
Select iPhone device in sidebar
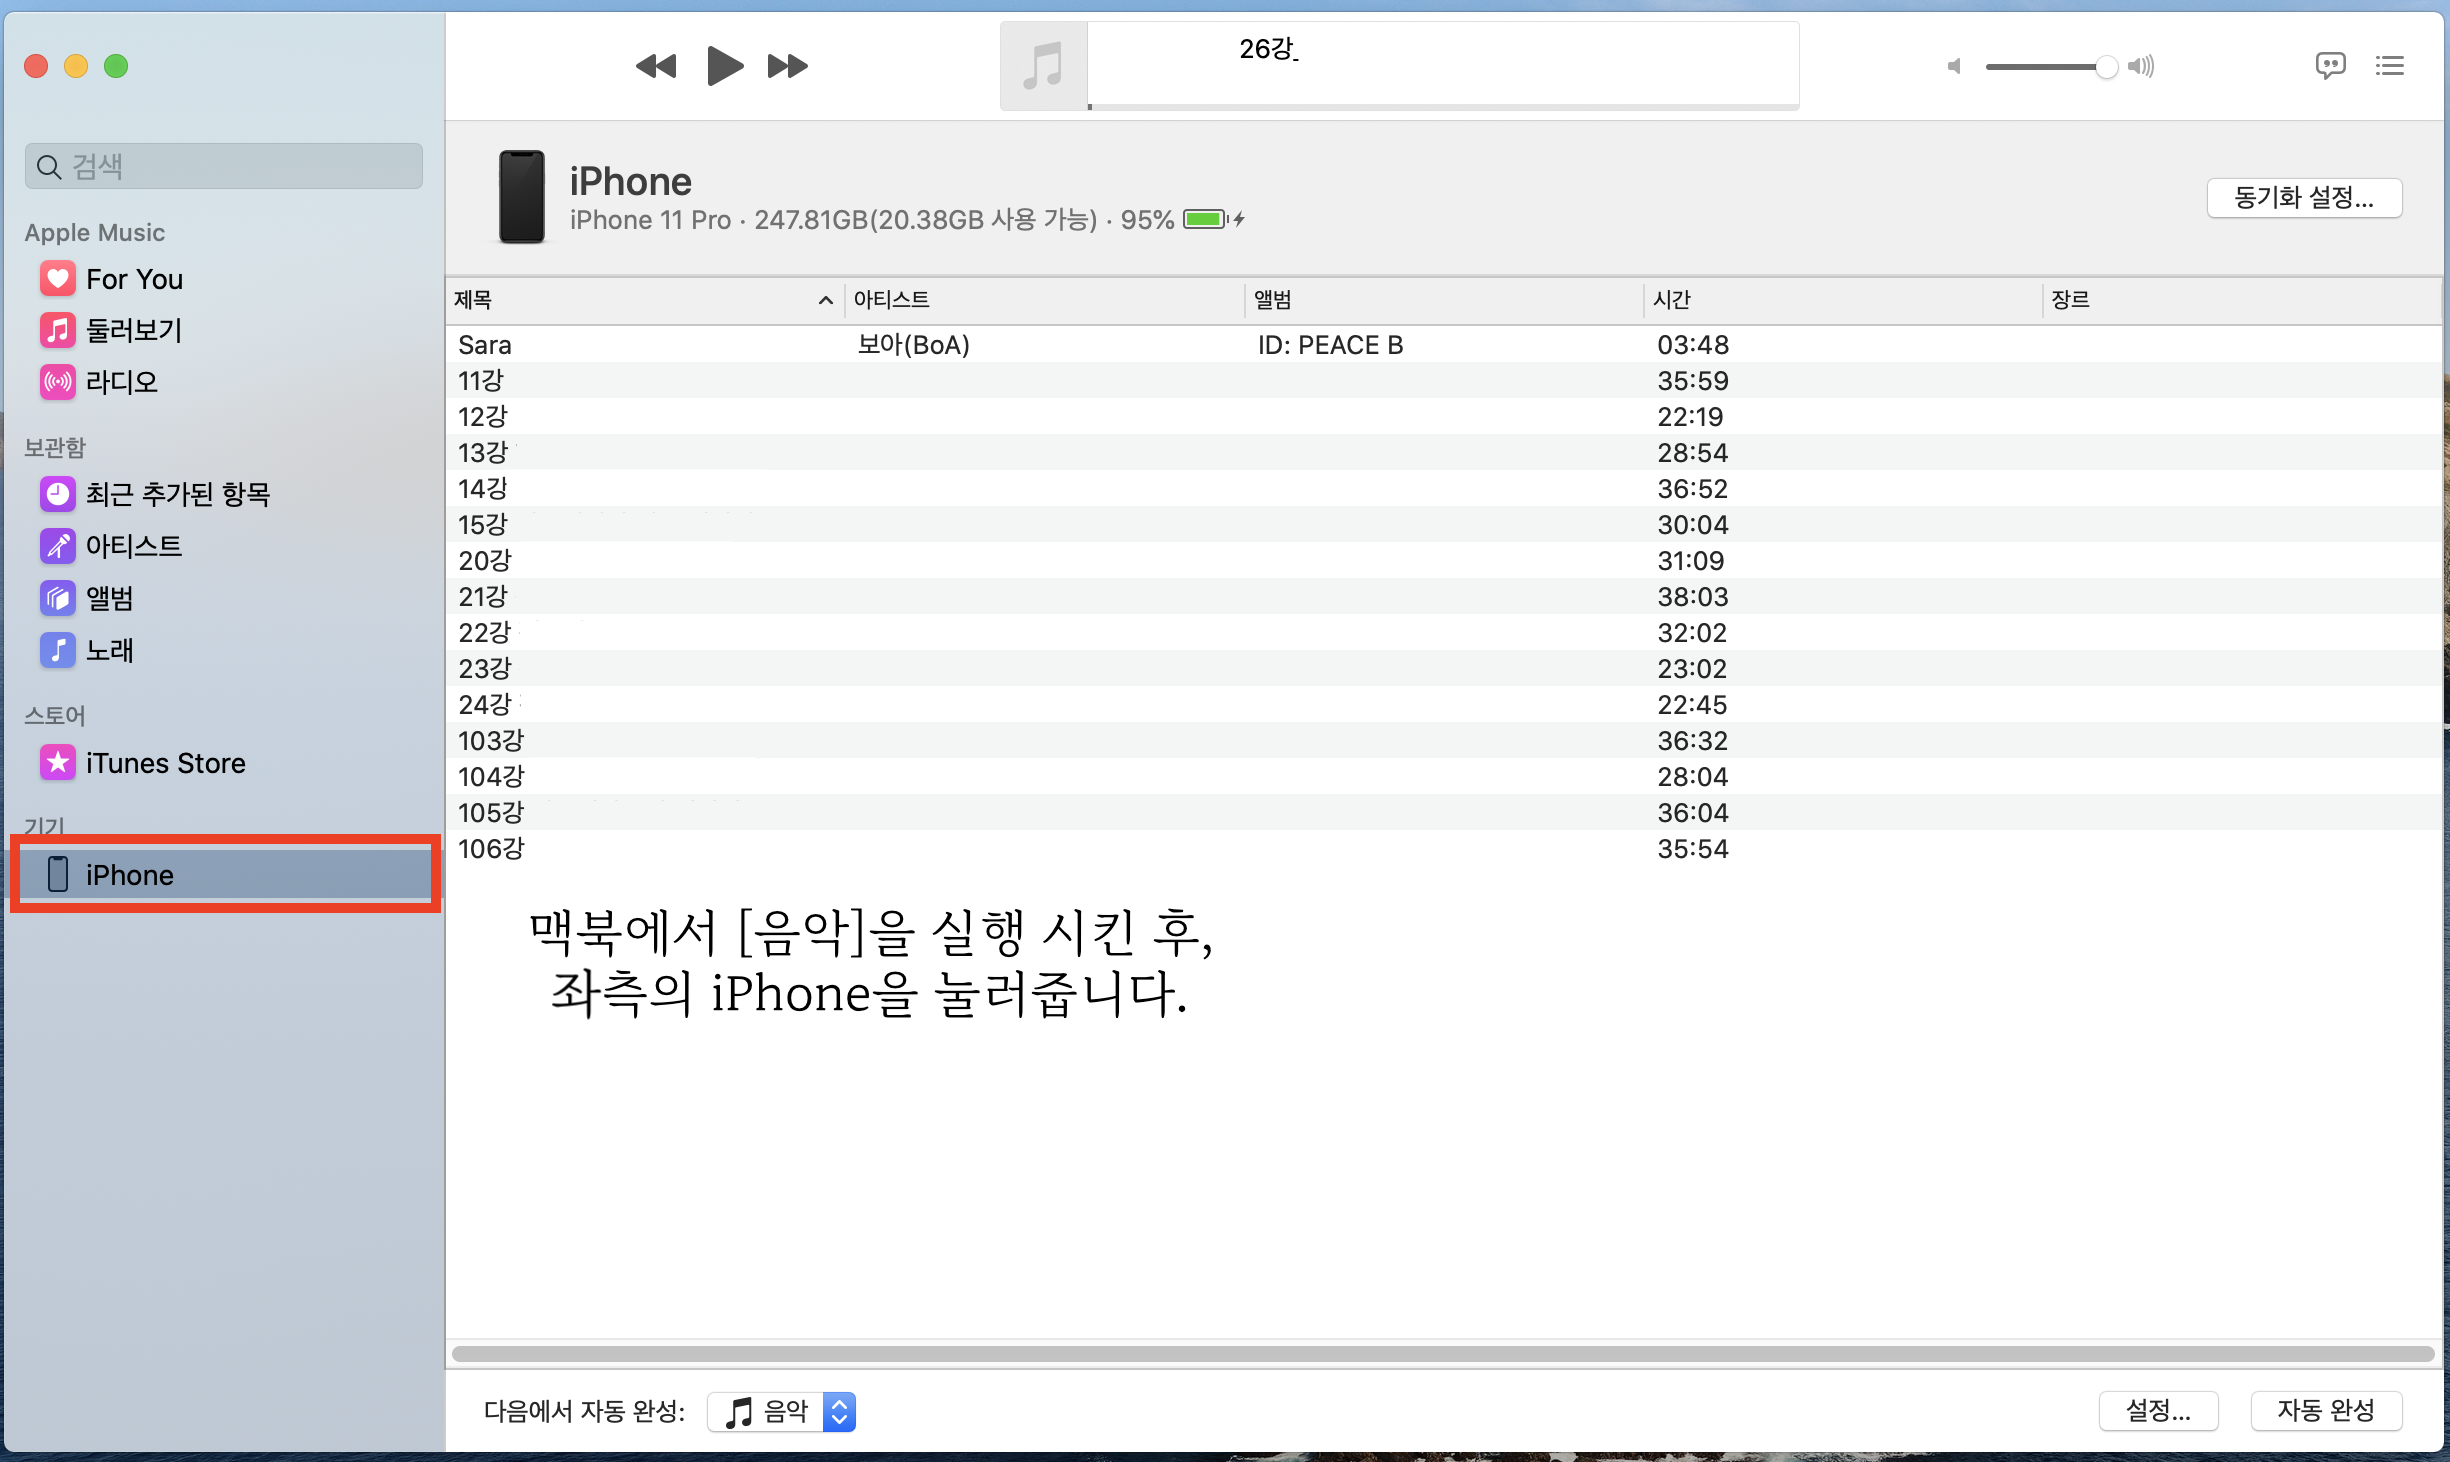coord(130,875)
